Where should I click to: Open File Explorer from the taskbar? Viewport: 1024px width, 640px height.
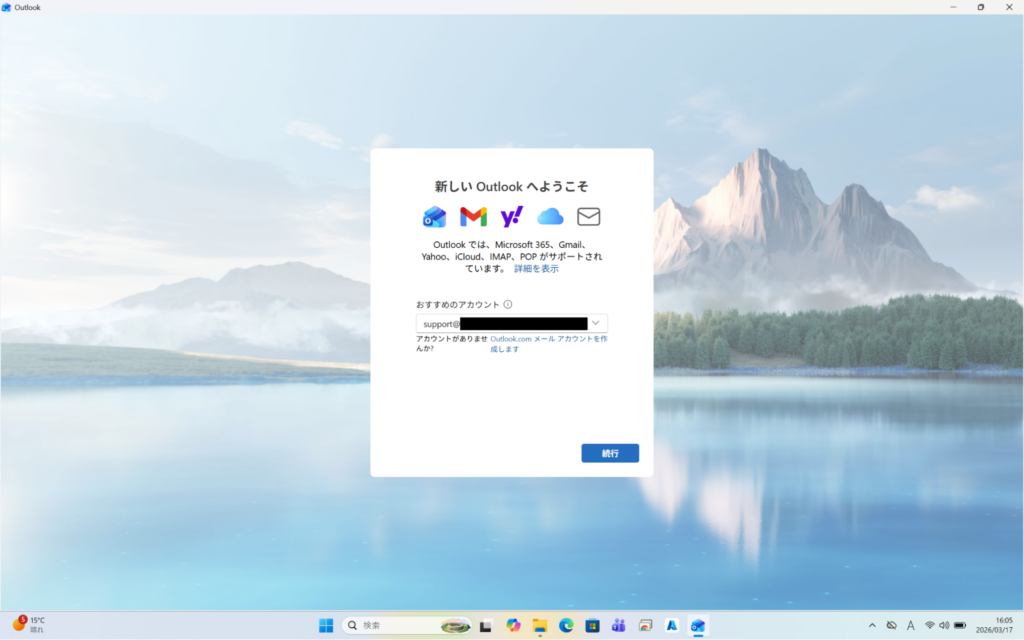pyautogui.click(x=540, y=626)
